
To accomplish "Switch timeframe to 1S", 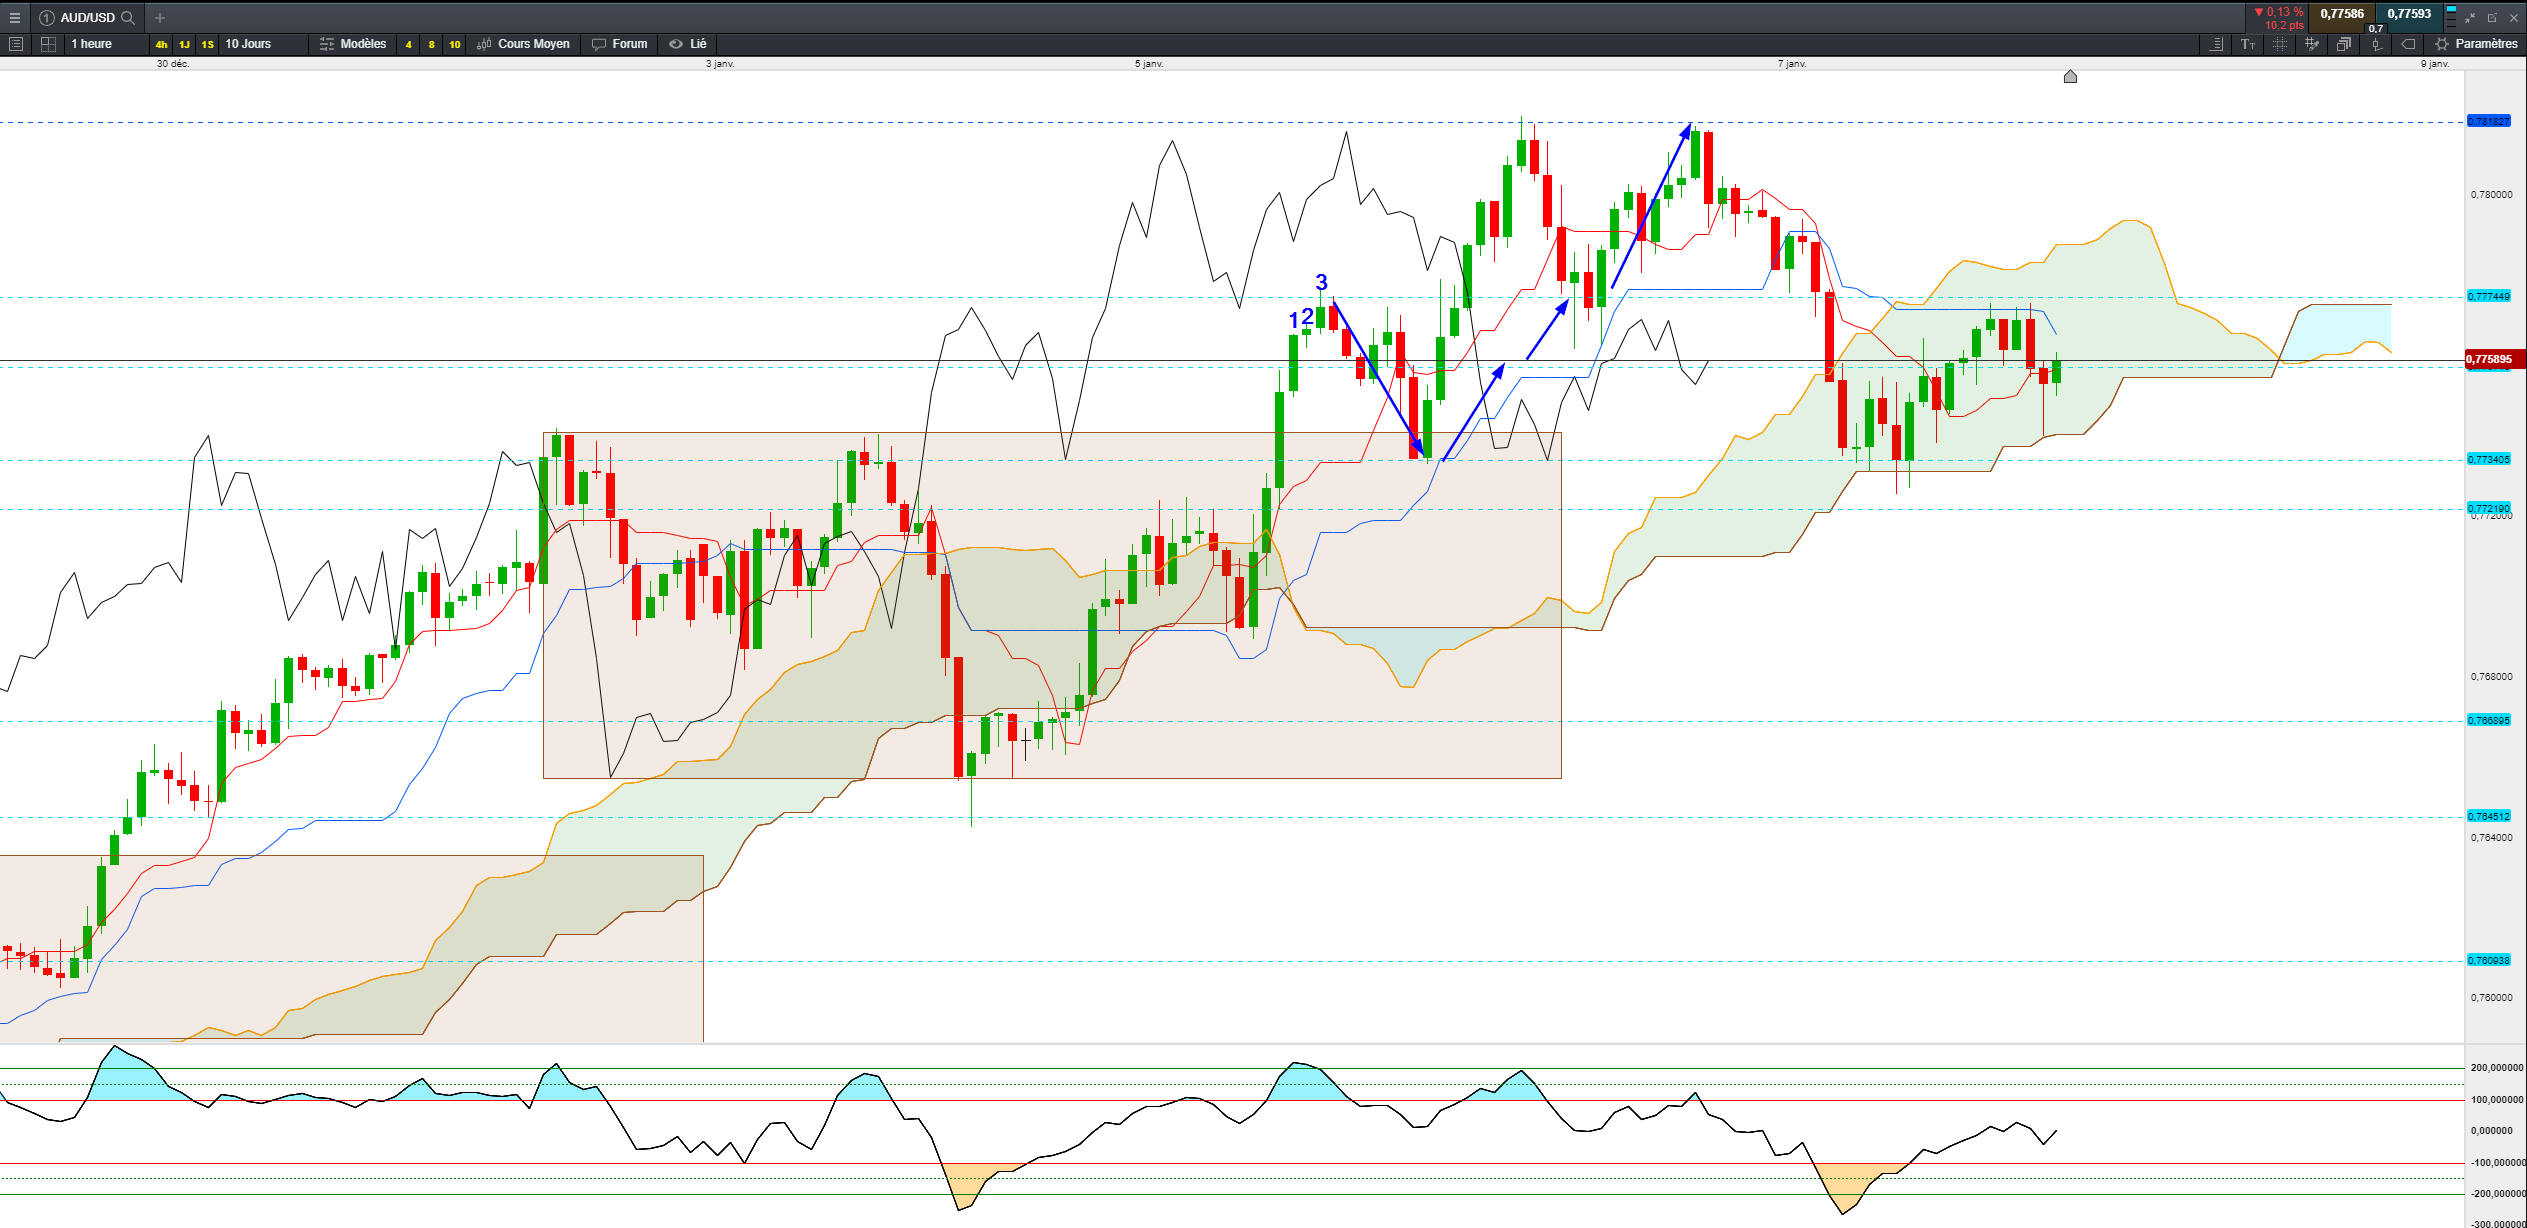I will pos(207,44).
